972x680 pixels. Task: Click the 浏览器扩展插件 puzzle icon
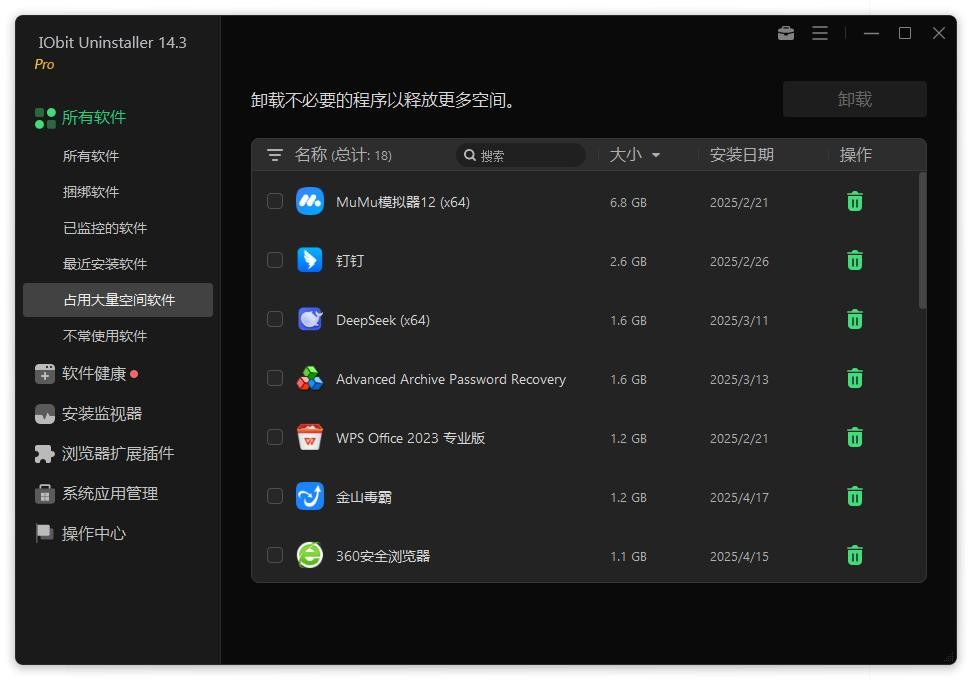coord(45,454)
